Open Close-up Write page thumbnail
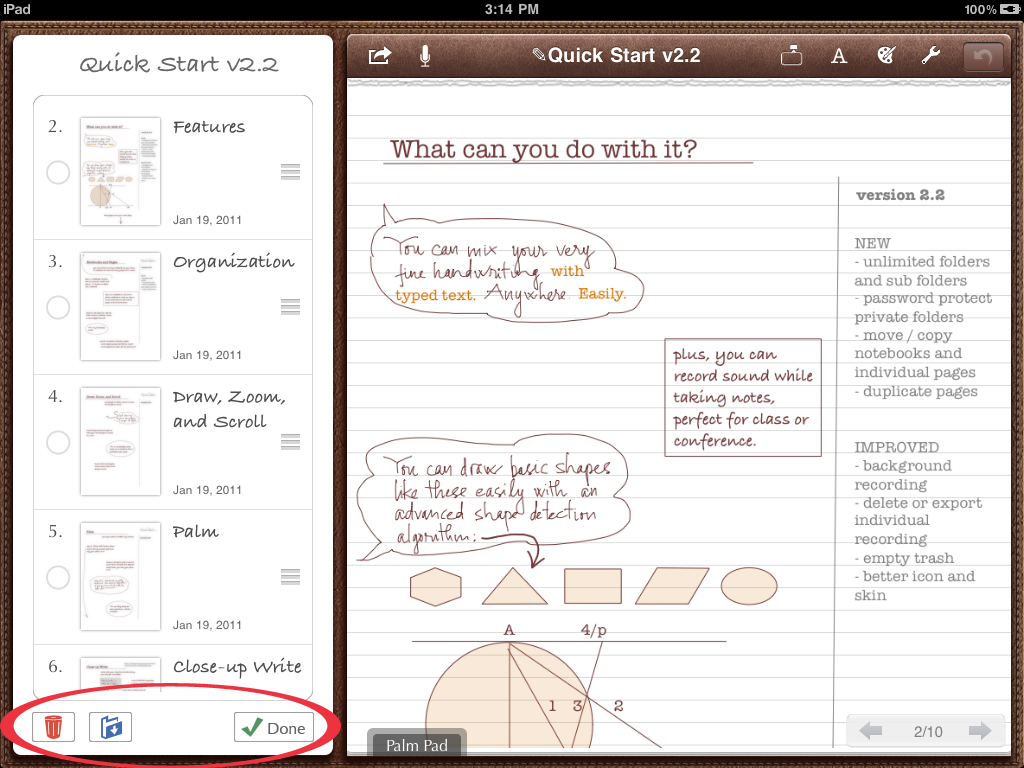The height and width of the screenshot is (768, 1024). pos(120,673)
